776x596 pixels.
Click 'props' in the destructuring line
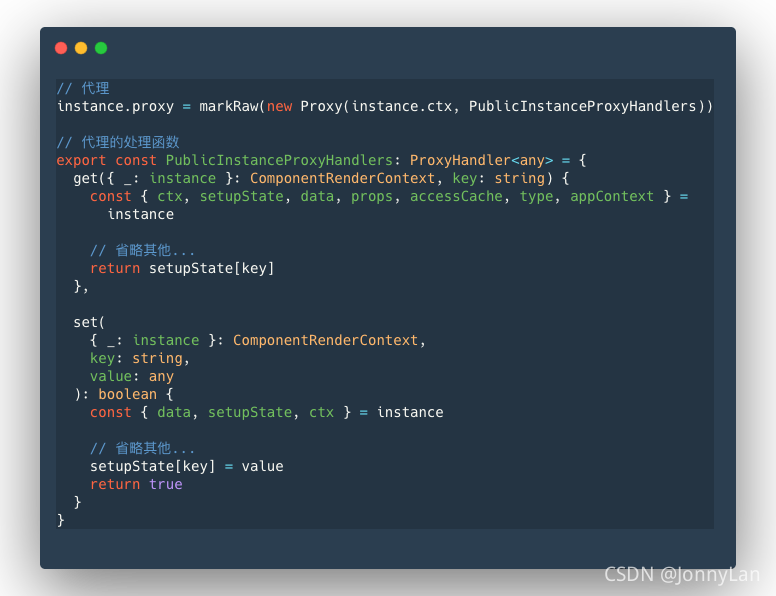tap(372, 197)
